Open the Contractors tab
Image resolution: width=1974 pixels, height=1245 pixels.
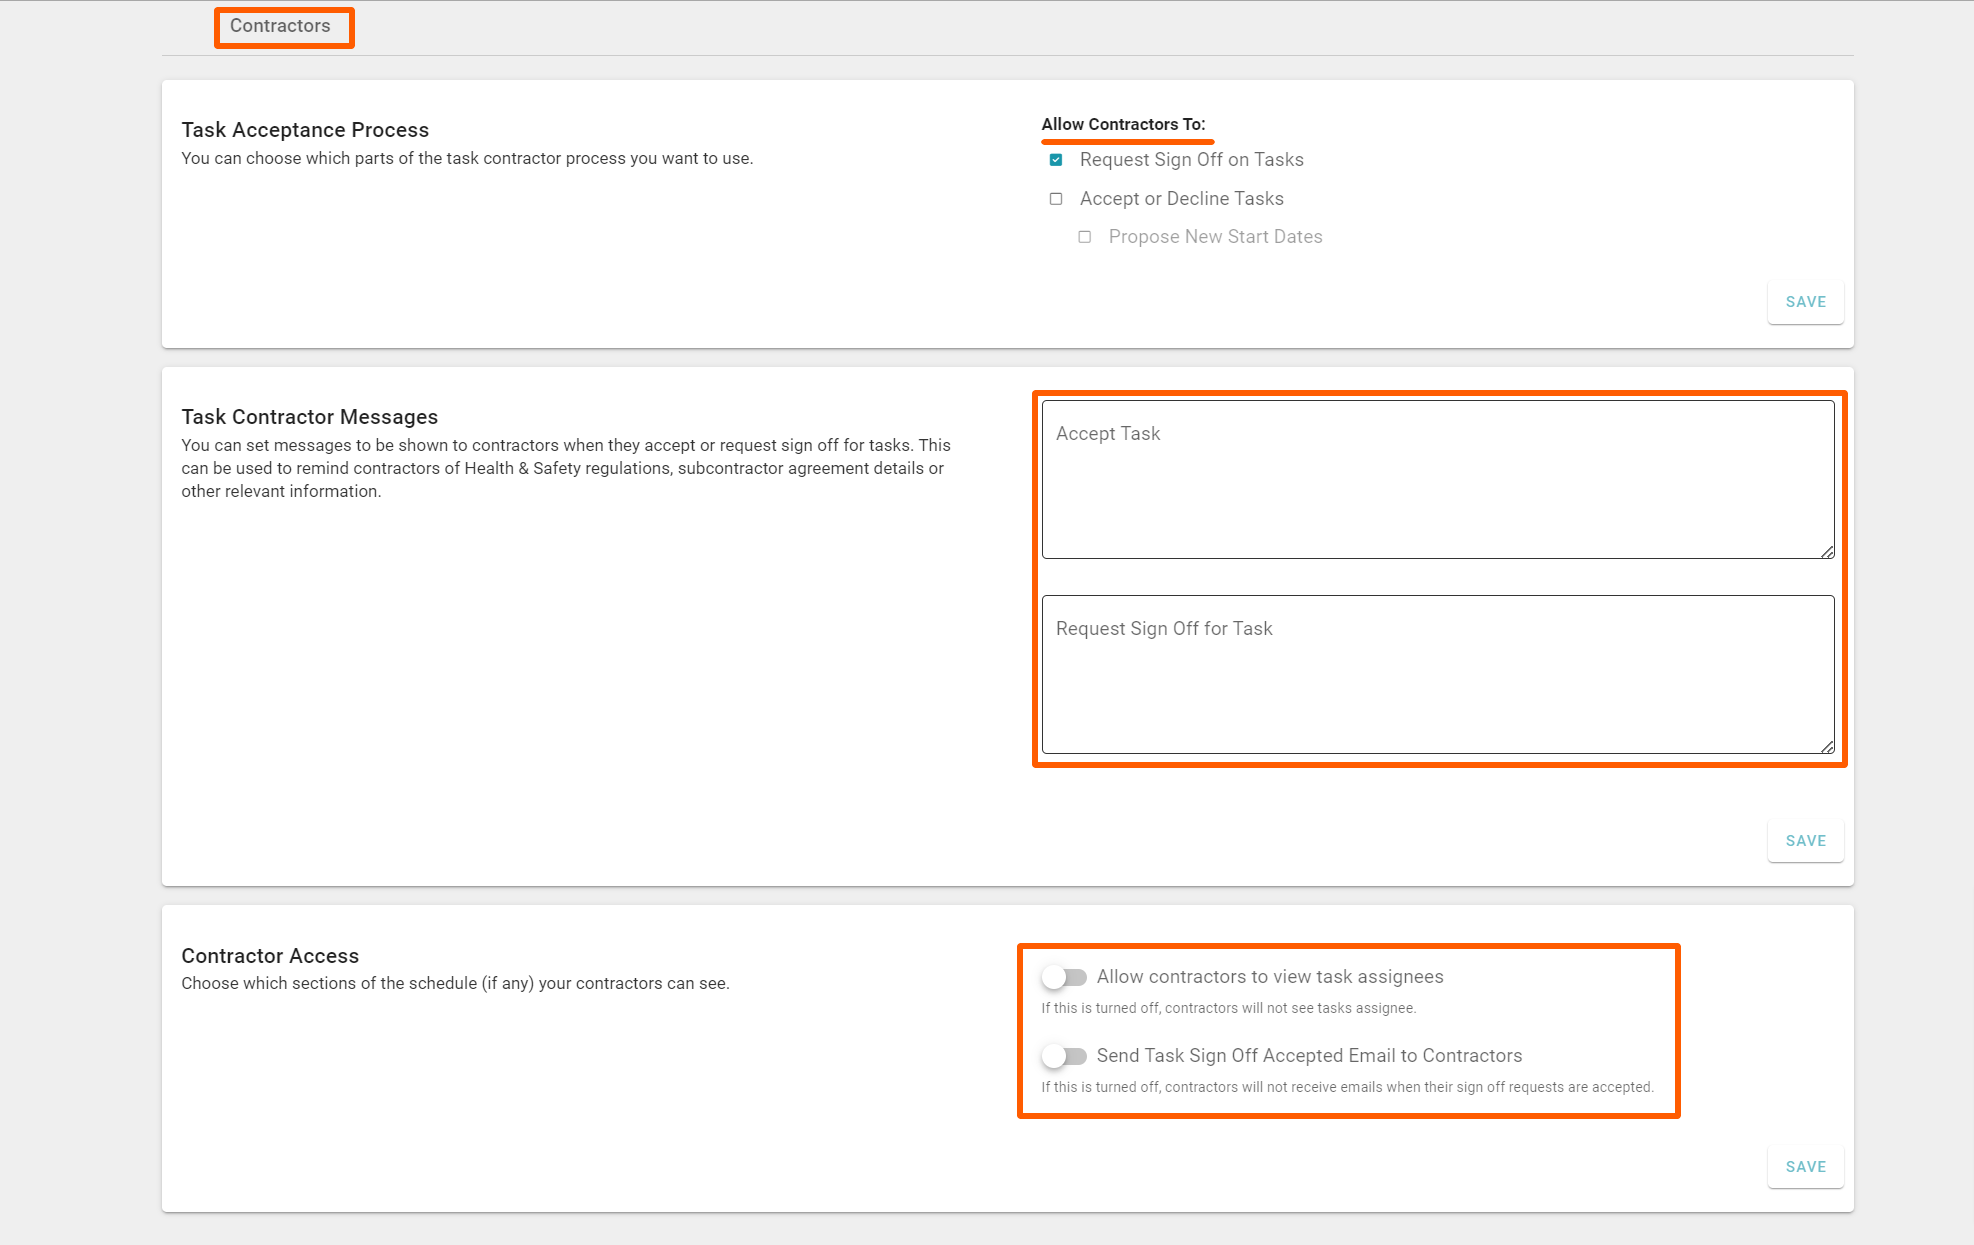pos(280,26)
